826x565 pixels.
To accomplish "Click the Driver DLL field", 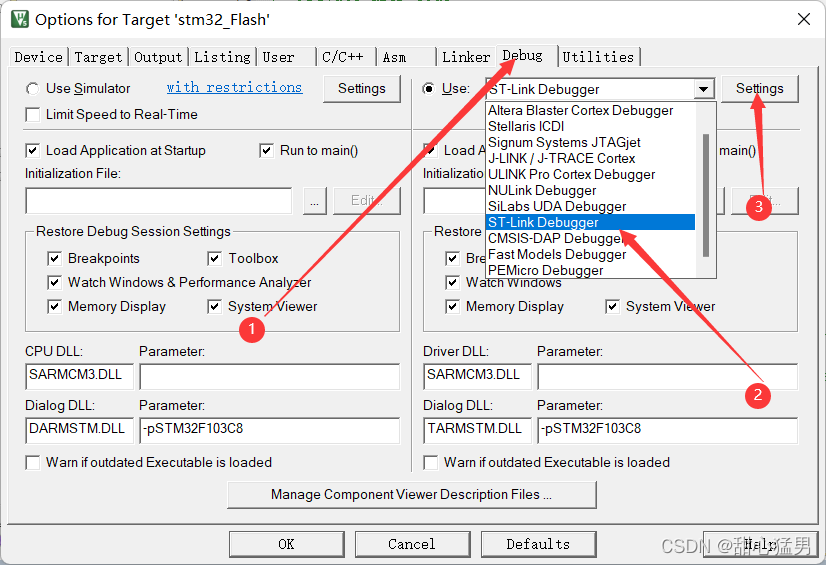I will 477,376.
